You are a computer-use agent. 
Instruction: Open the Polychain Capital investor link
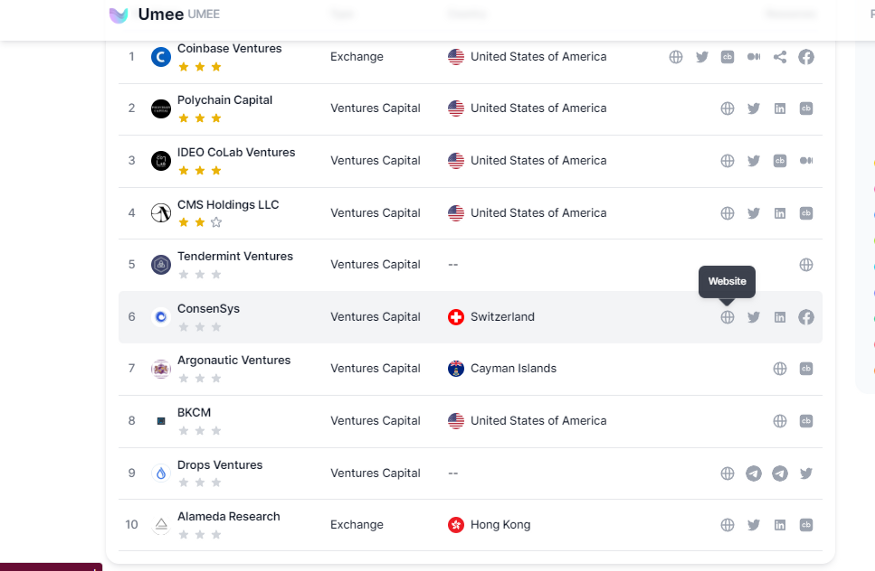225,100
